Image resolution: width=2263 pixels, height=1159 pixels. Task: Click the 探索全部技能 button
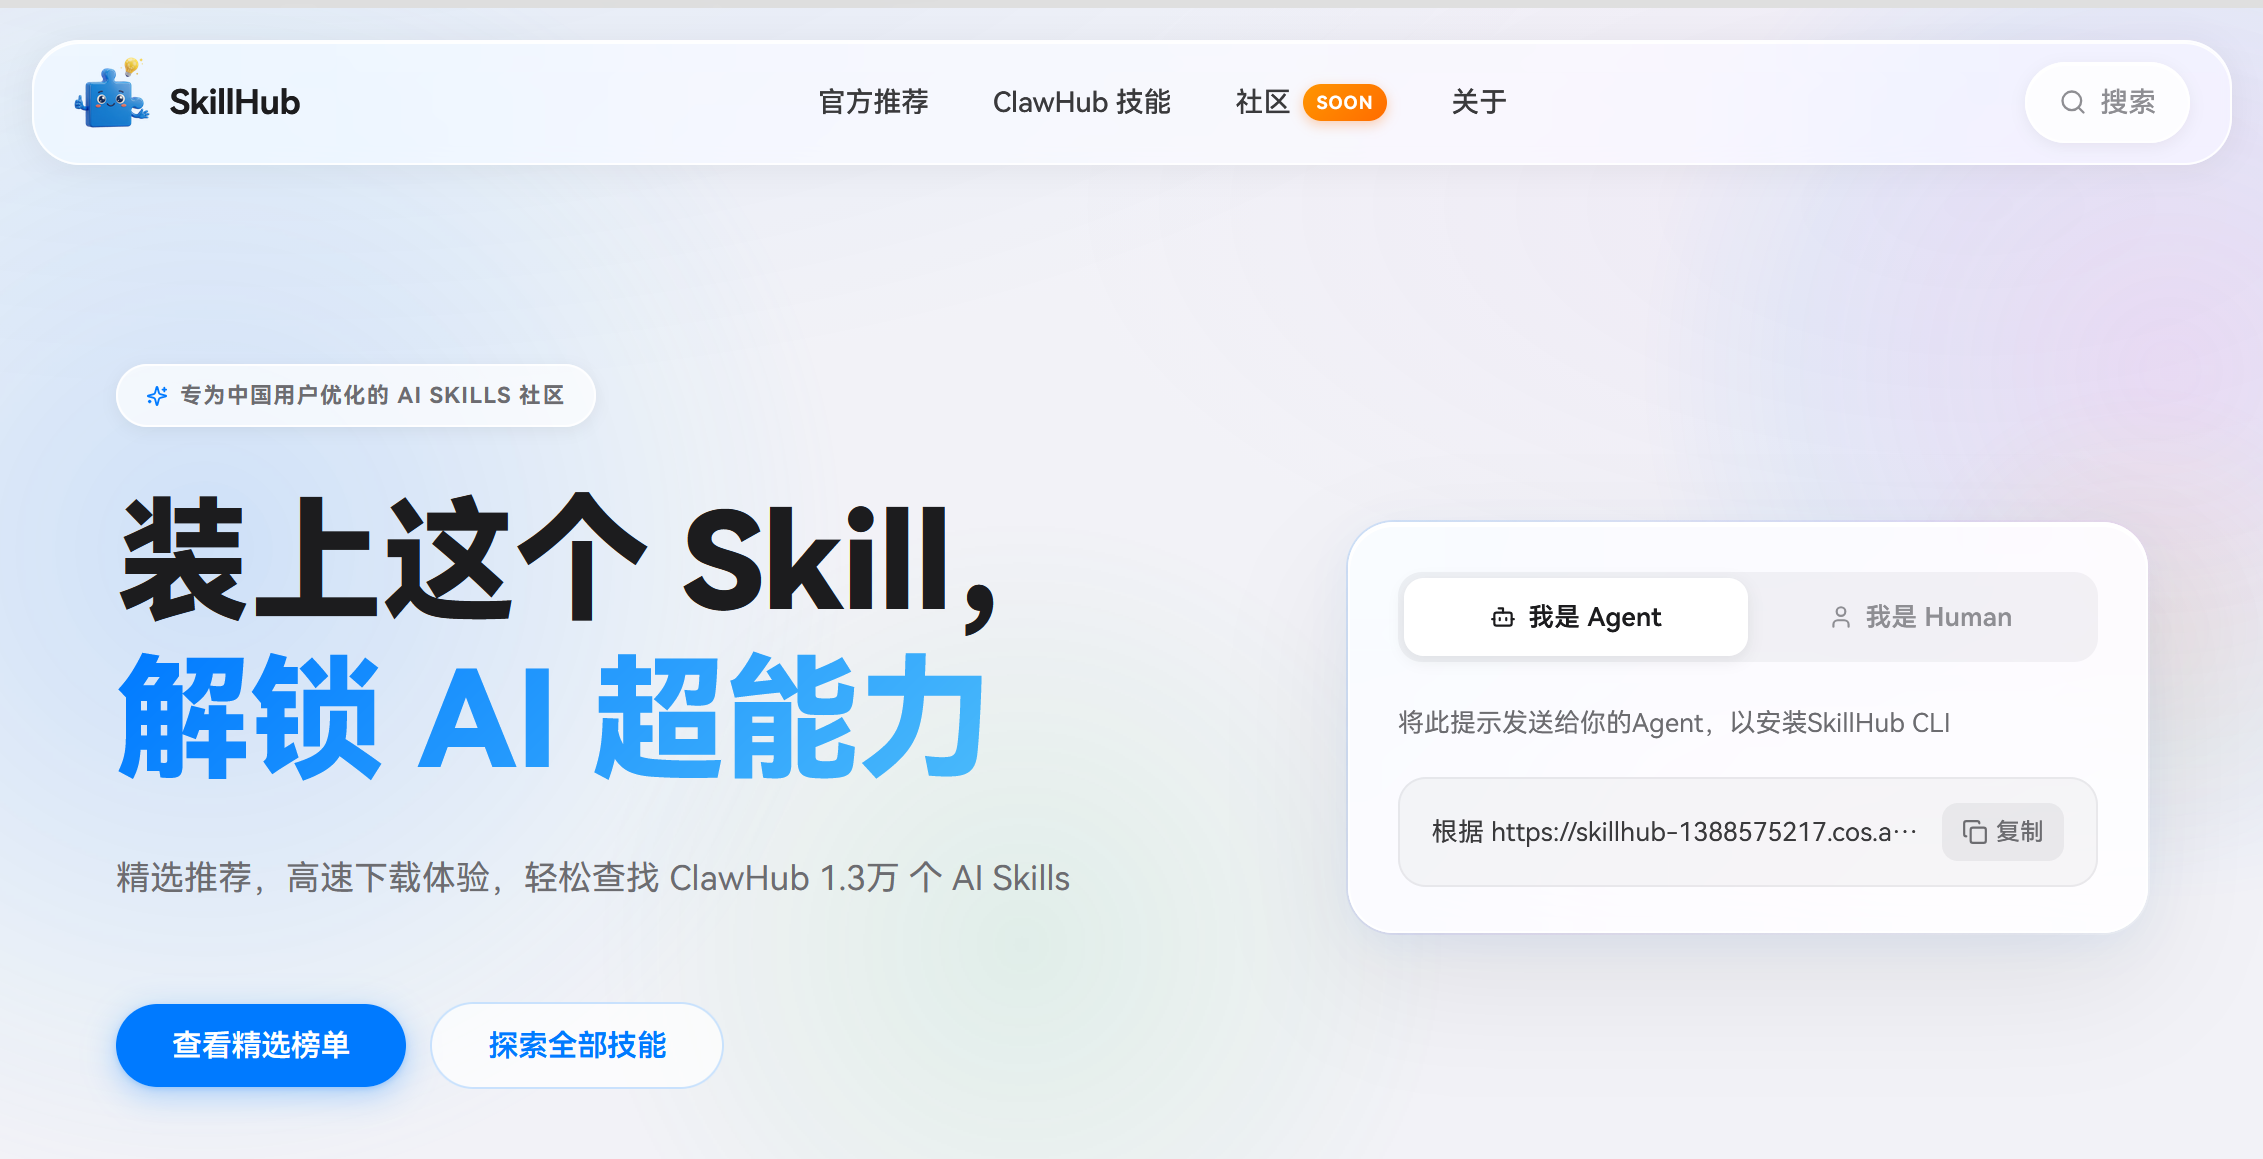point(577,1045)
